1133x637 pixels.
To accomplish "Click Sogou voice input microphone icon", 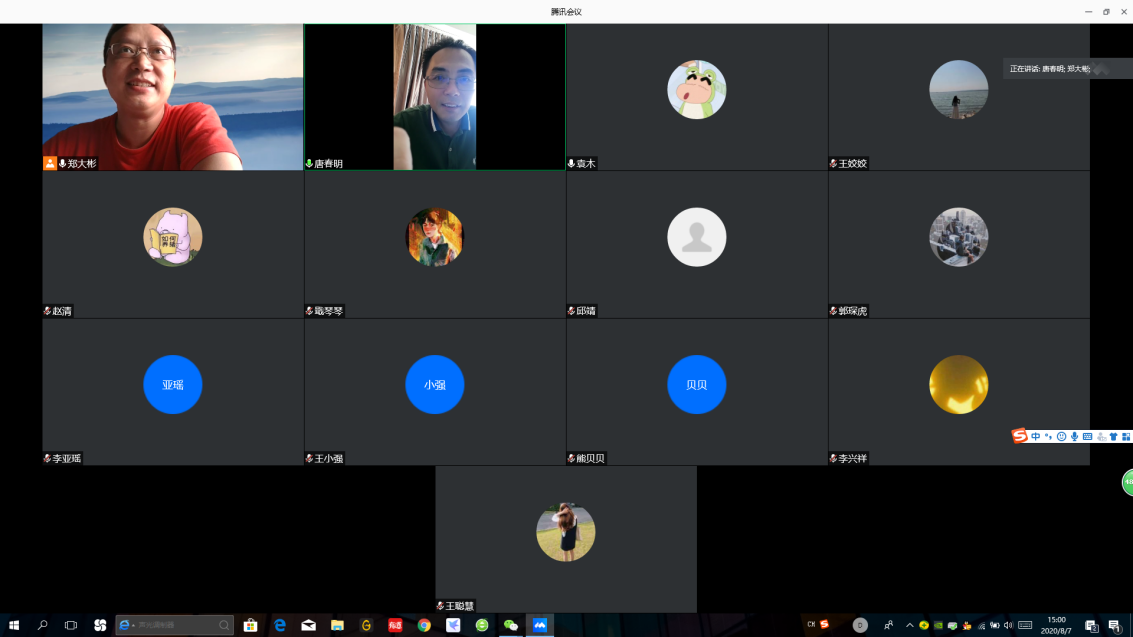I will (x=1074, y=436).
